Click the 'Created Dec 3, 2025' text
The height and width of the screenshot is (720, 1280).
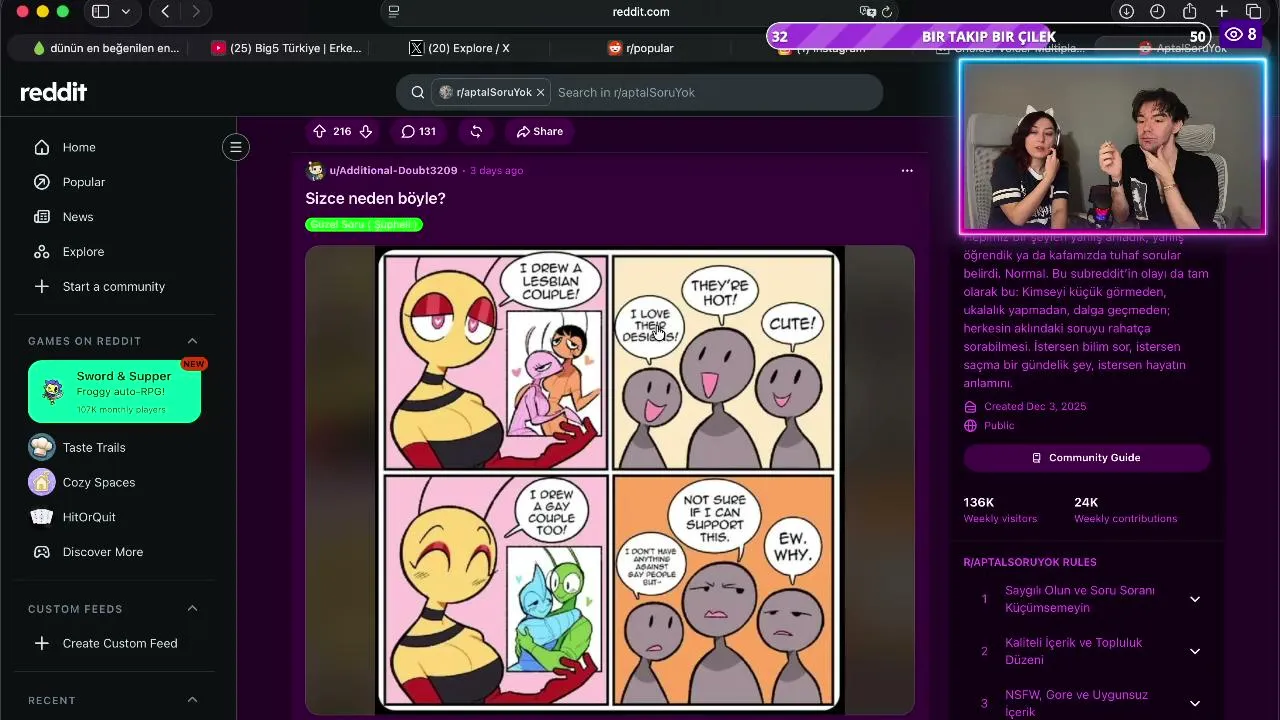point(1035,407)
